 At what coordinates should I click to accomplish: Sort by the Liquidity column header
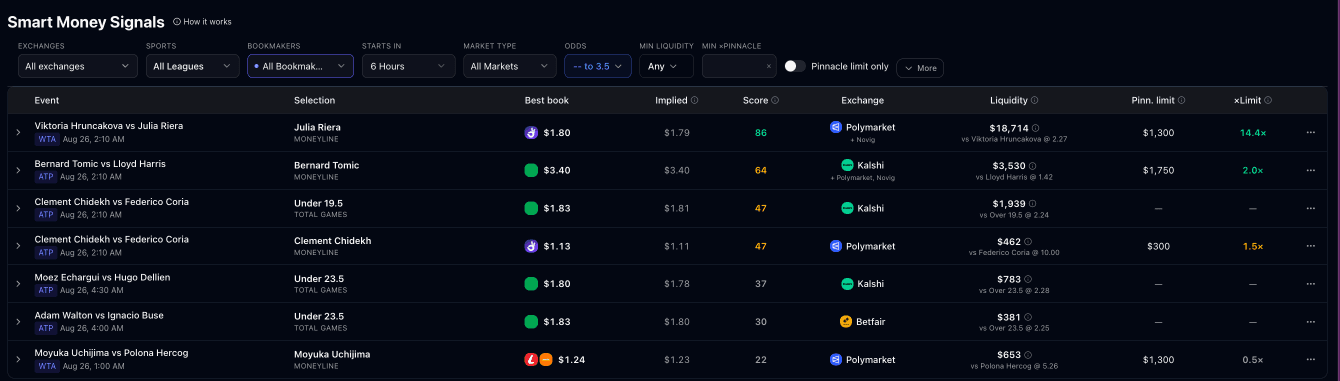[x=1008, y=100]
